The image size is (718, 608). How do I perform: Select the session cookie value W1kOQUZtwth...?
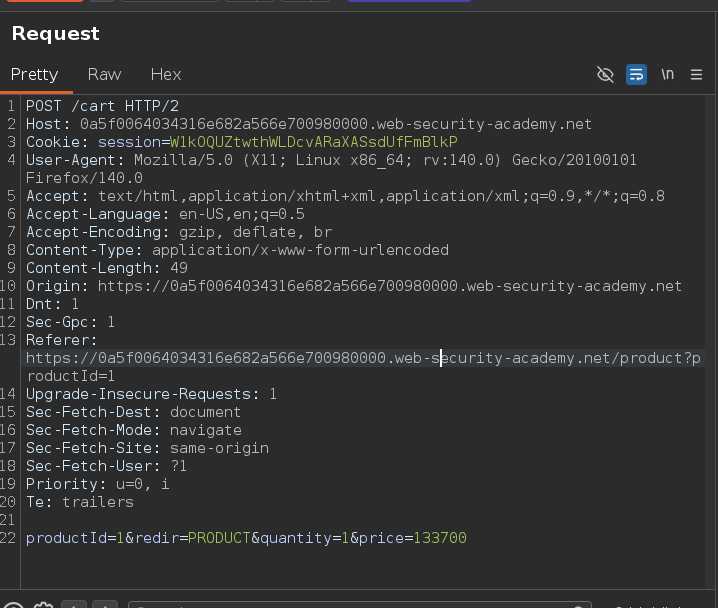(313, 142)
